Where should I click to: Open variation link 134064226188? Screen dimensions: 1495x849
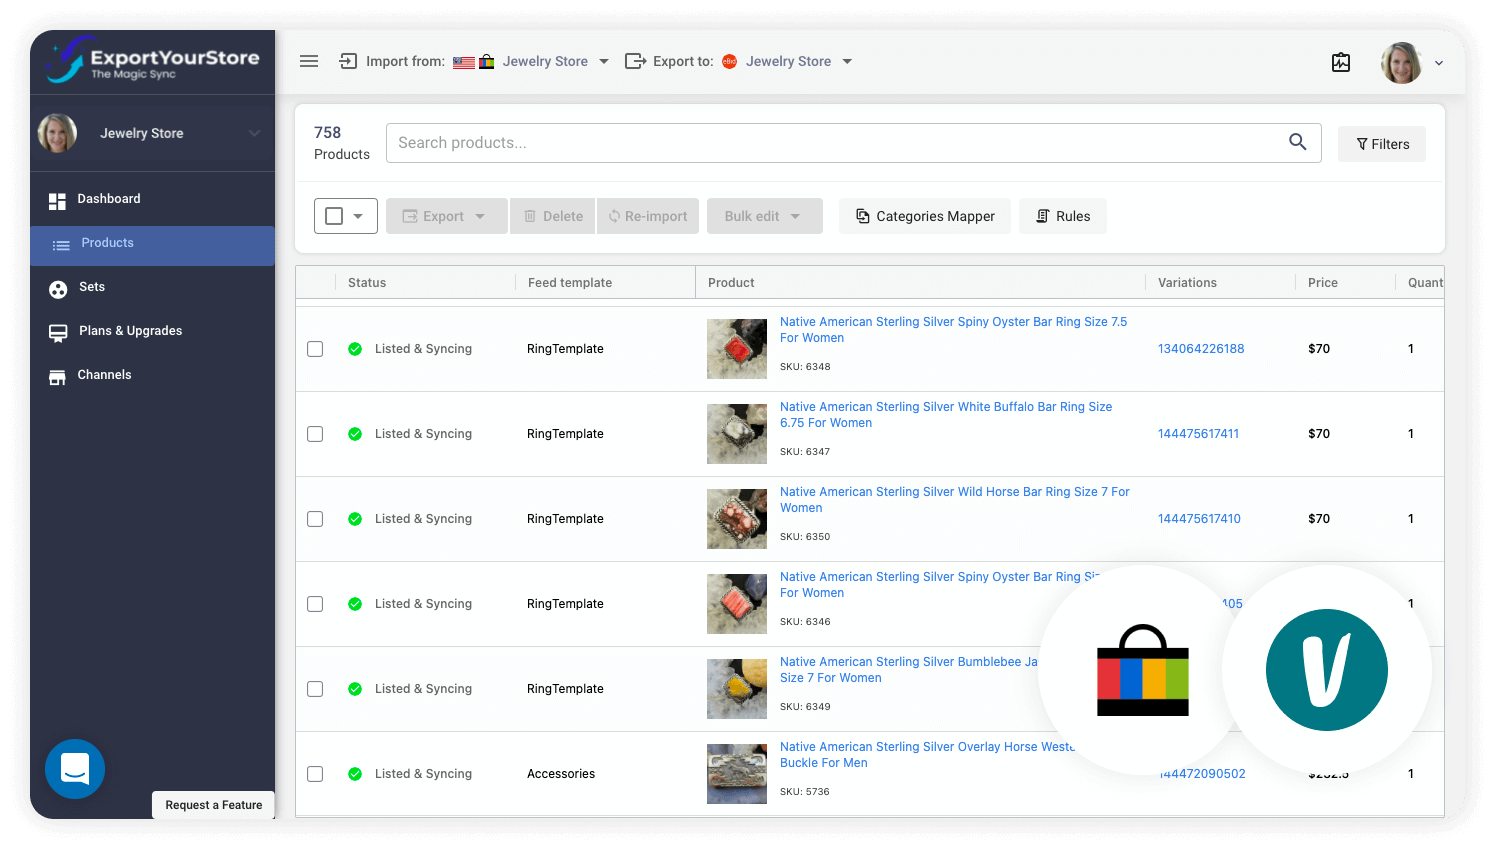pos(1201,349)
